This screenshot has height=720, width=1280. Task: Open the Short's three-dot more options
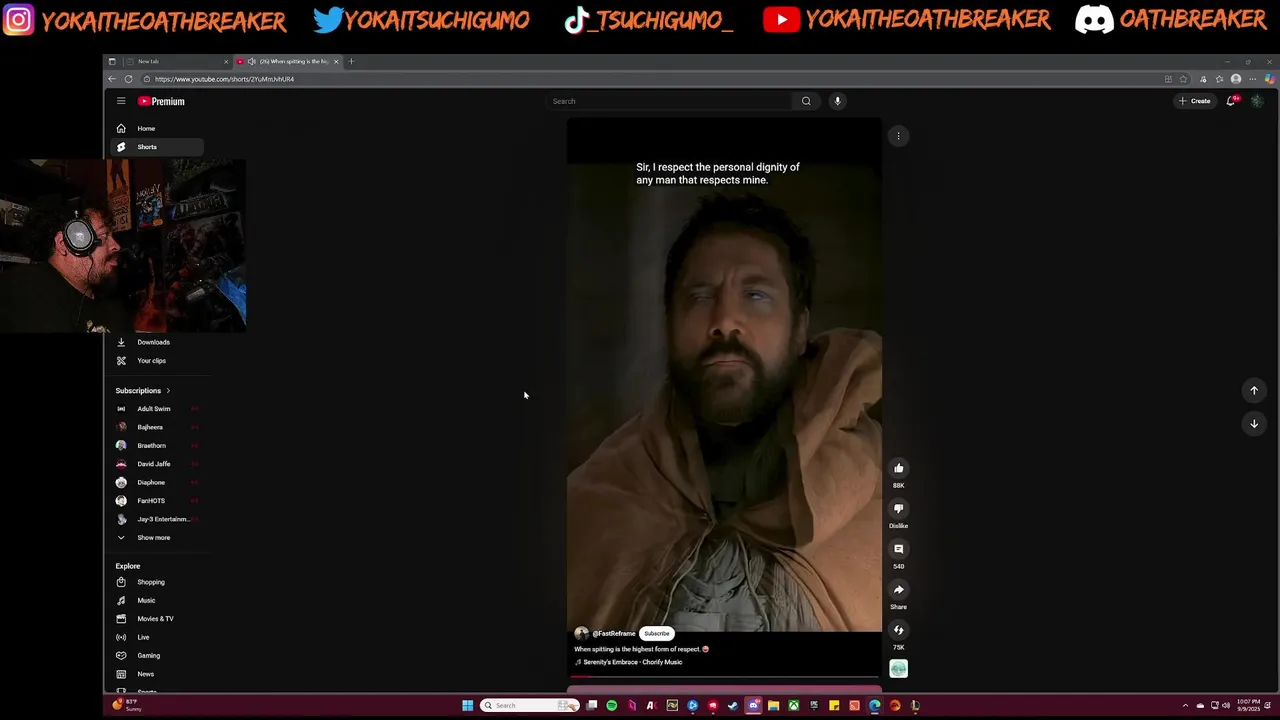[x=898, y=136]
